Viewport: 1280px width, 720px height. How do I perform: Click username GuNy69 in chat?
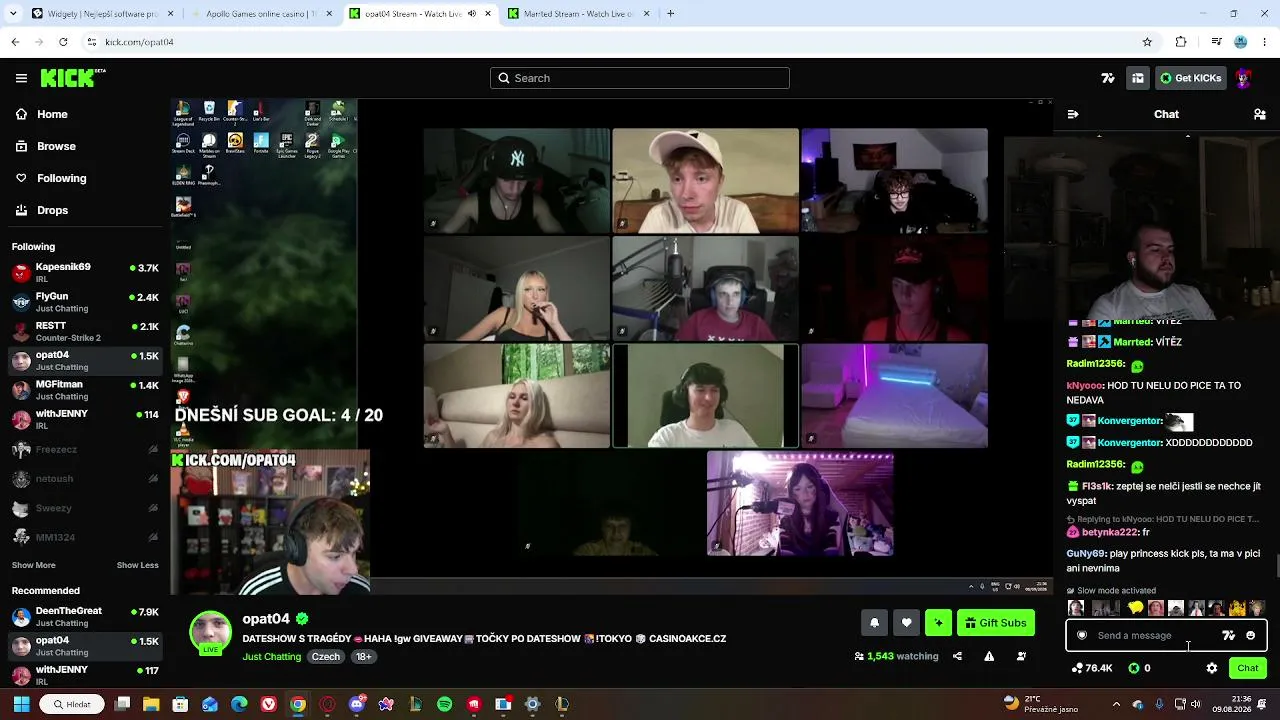pyautogui.click(x=1085, y=553)
